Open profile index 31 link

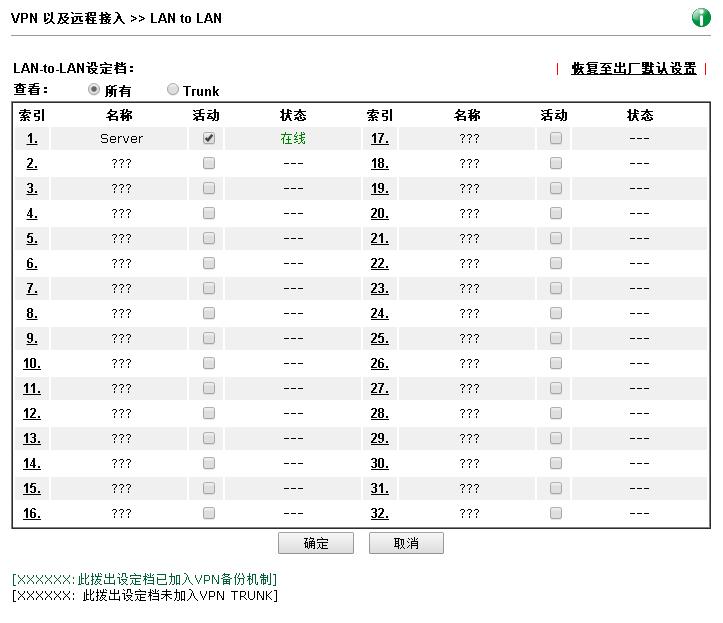(x=379, y=488)
